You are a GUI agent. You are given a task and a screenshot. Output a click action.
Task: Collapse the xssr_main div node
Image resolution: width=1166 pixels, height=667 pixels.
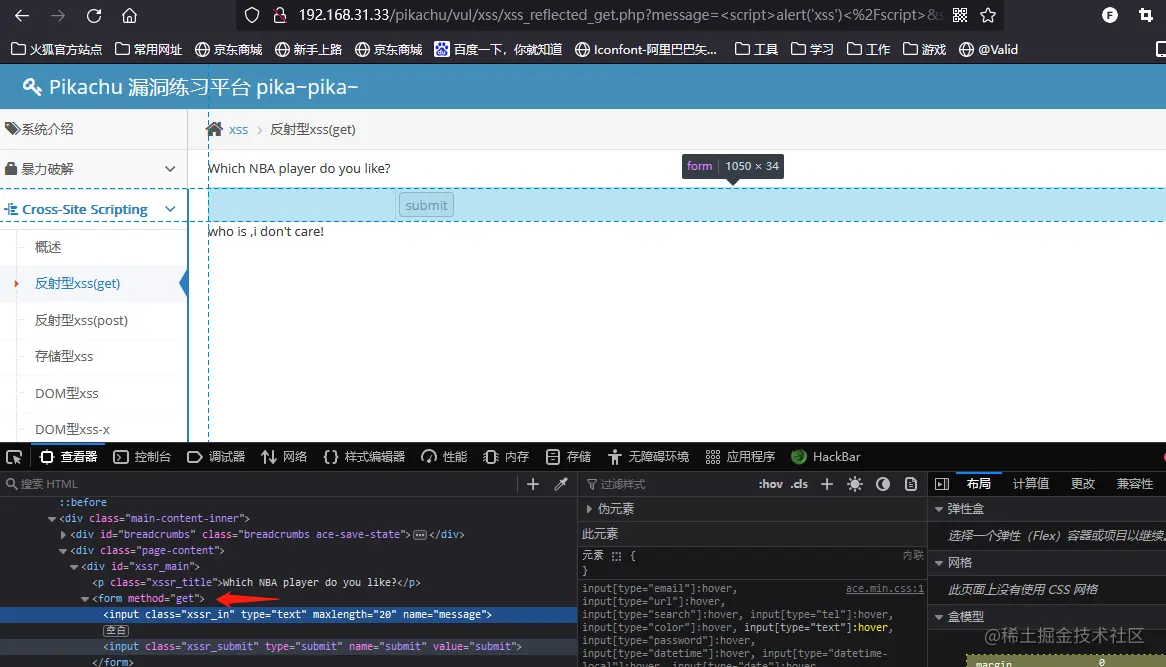(74, 567)
